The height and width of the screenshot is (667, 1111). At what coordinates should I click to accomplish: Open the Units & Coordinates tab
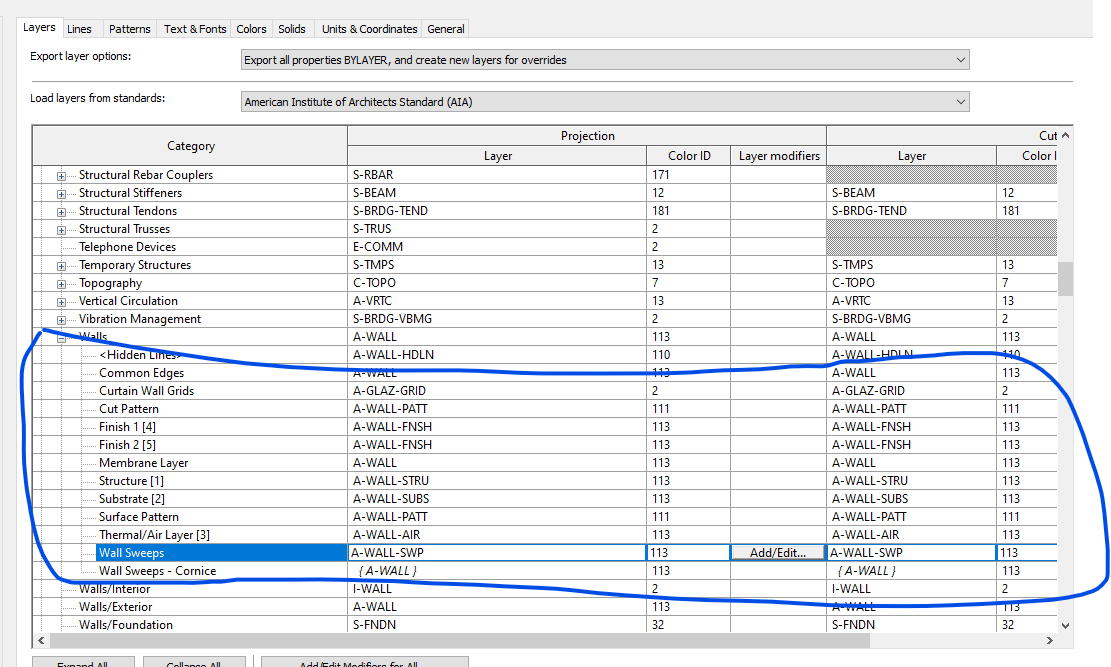click(x=368, y=29)
